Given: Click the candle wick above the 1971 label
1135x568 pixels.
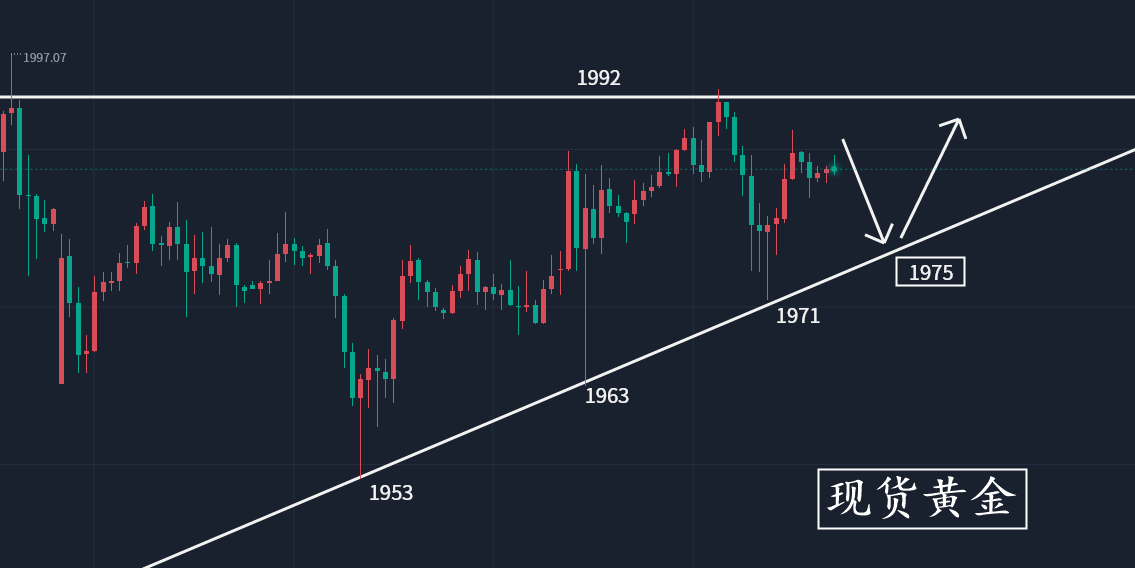Looking at the screenshot, I should click(767, 270).
